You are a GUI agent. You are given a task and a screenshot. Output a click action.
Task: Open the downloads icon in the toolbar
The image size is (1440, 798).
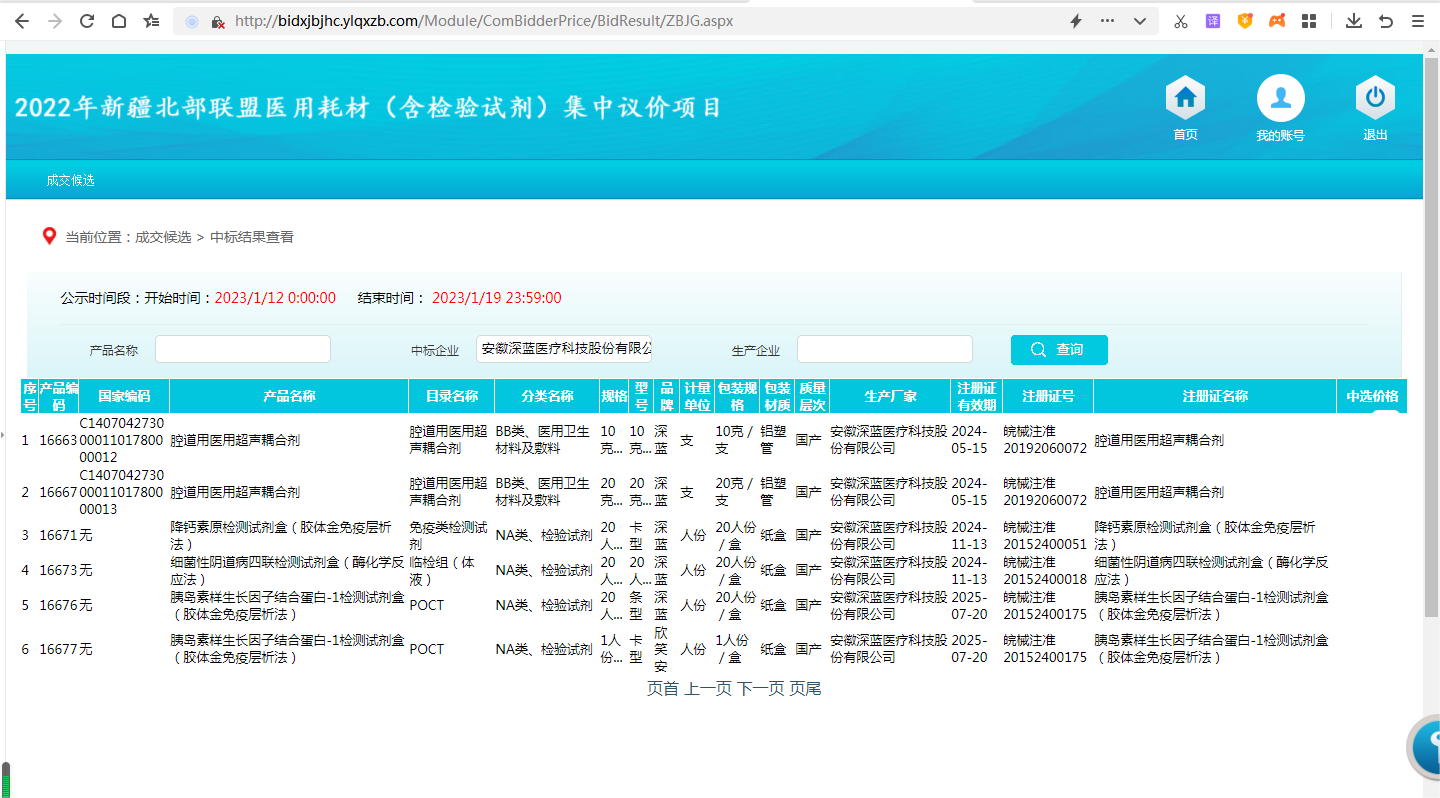[1353, 20]
